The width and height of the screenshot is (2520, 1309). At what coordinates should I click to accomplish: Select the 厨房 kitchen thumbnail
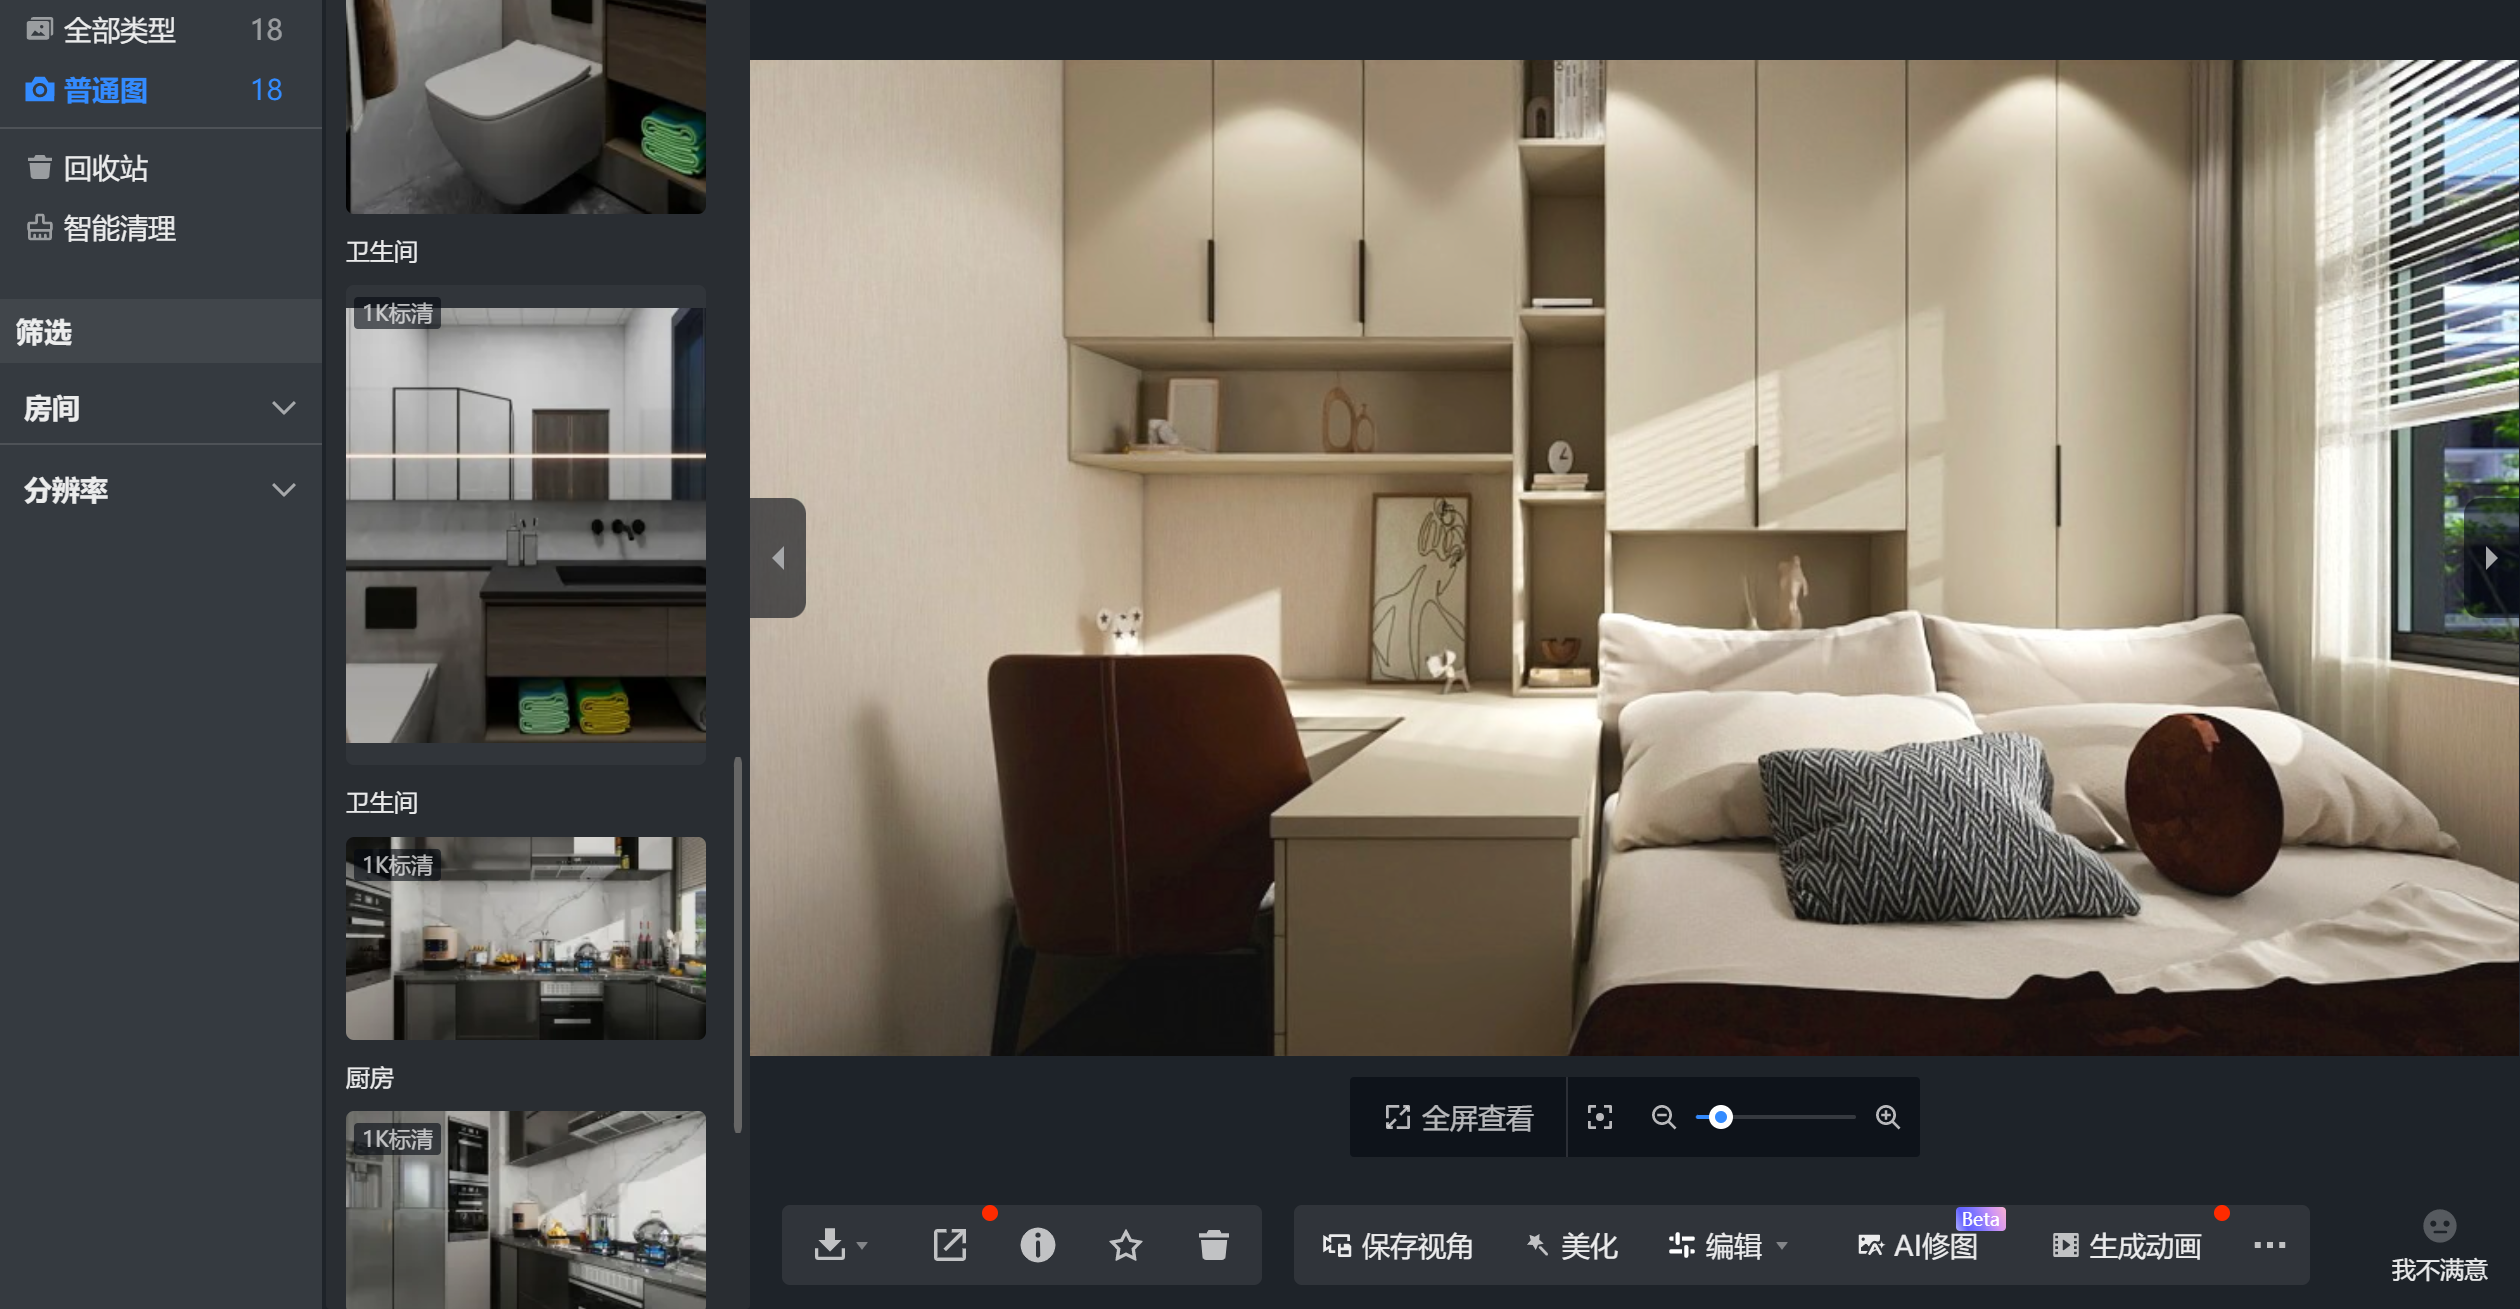525,938
